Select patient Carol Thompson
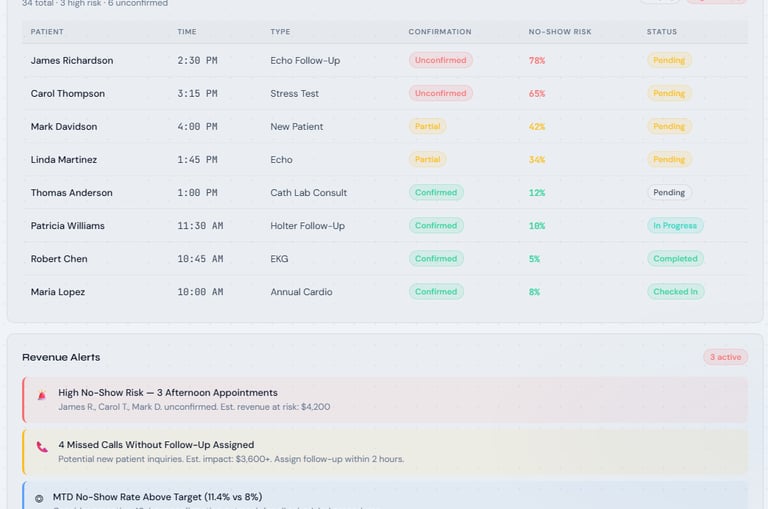The height and width of the screenshot is (509, 768). [68, 94]
